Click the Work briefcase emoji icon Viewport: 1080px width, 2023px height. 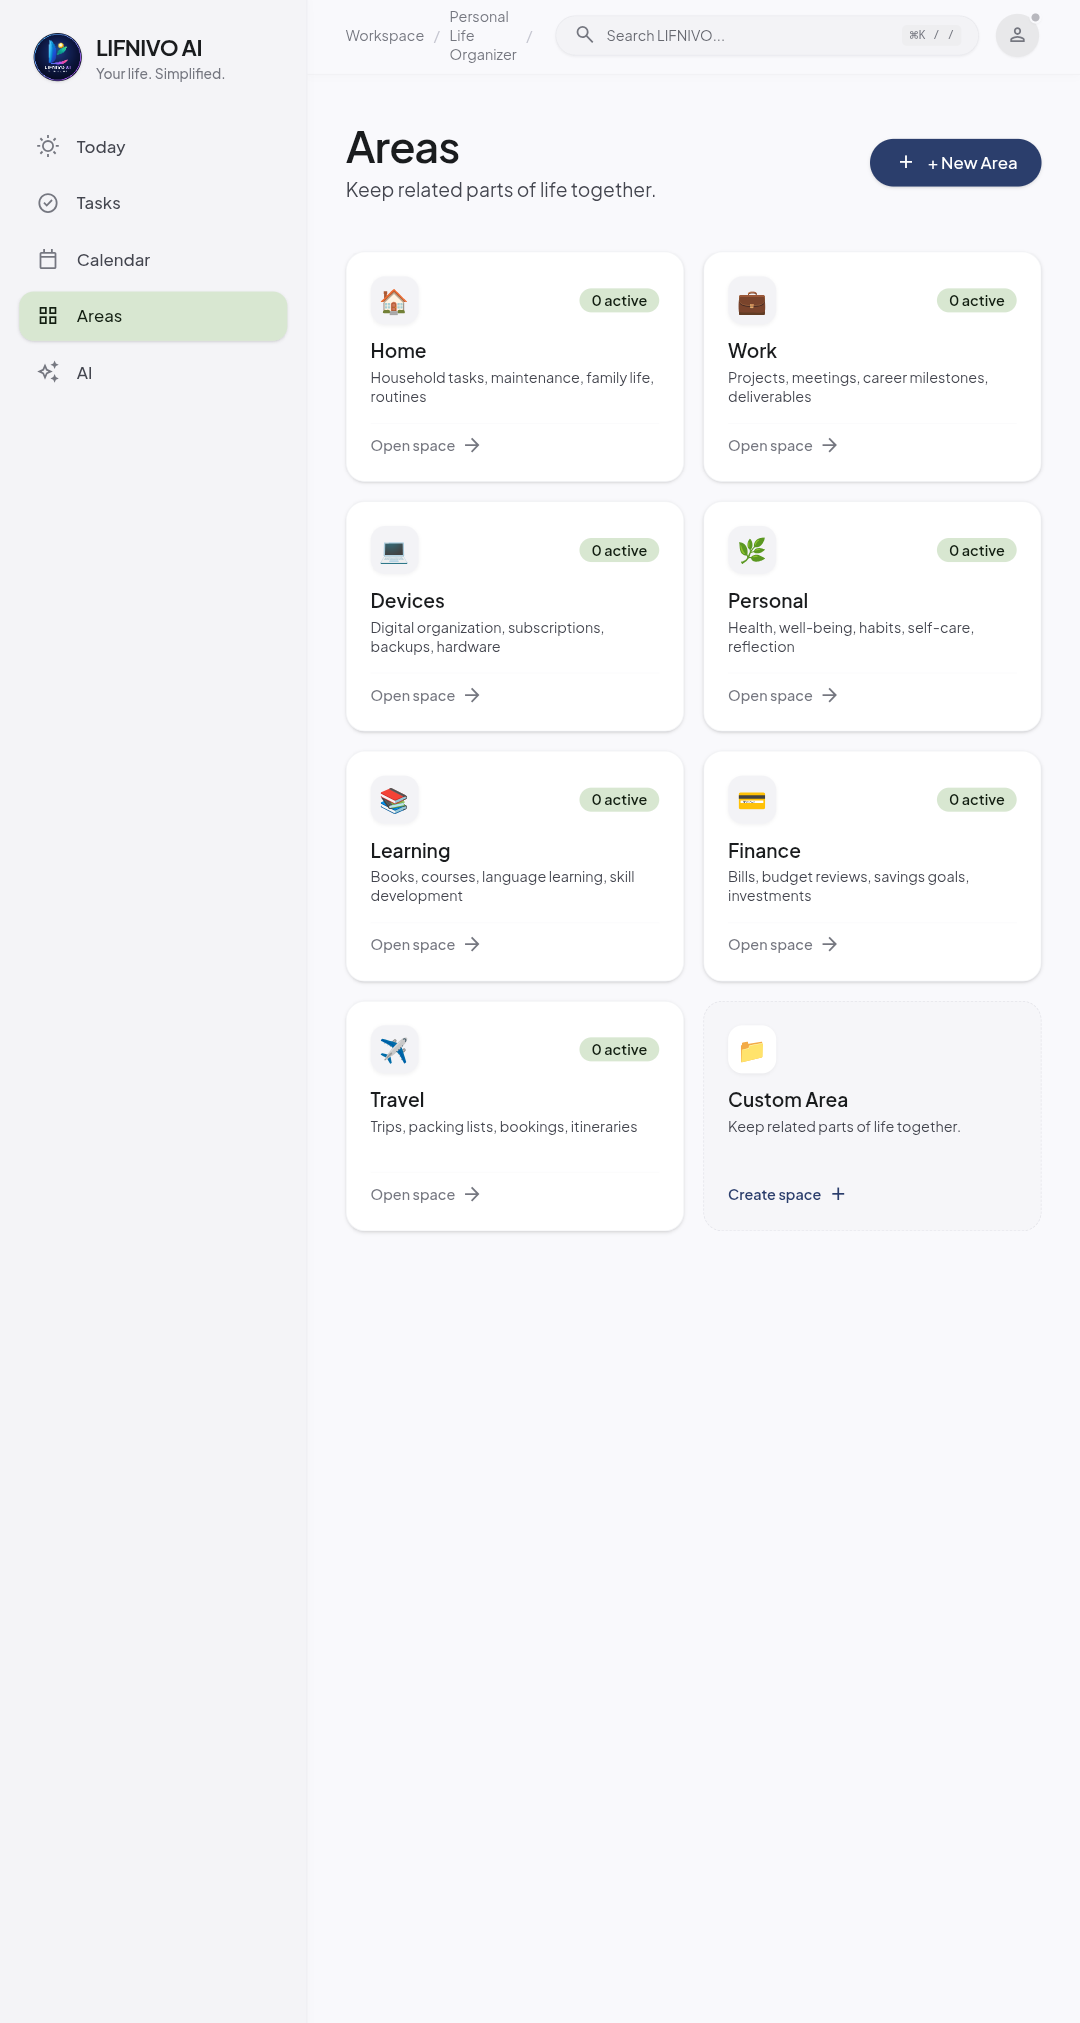752,301
